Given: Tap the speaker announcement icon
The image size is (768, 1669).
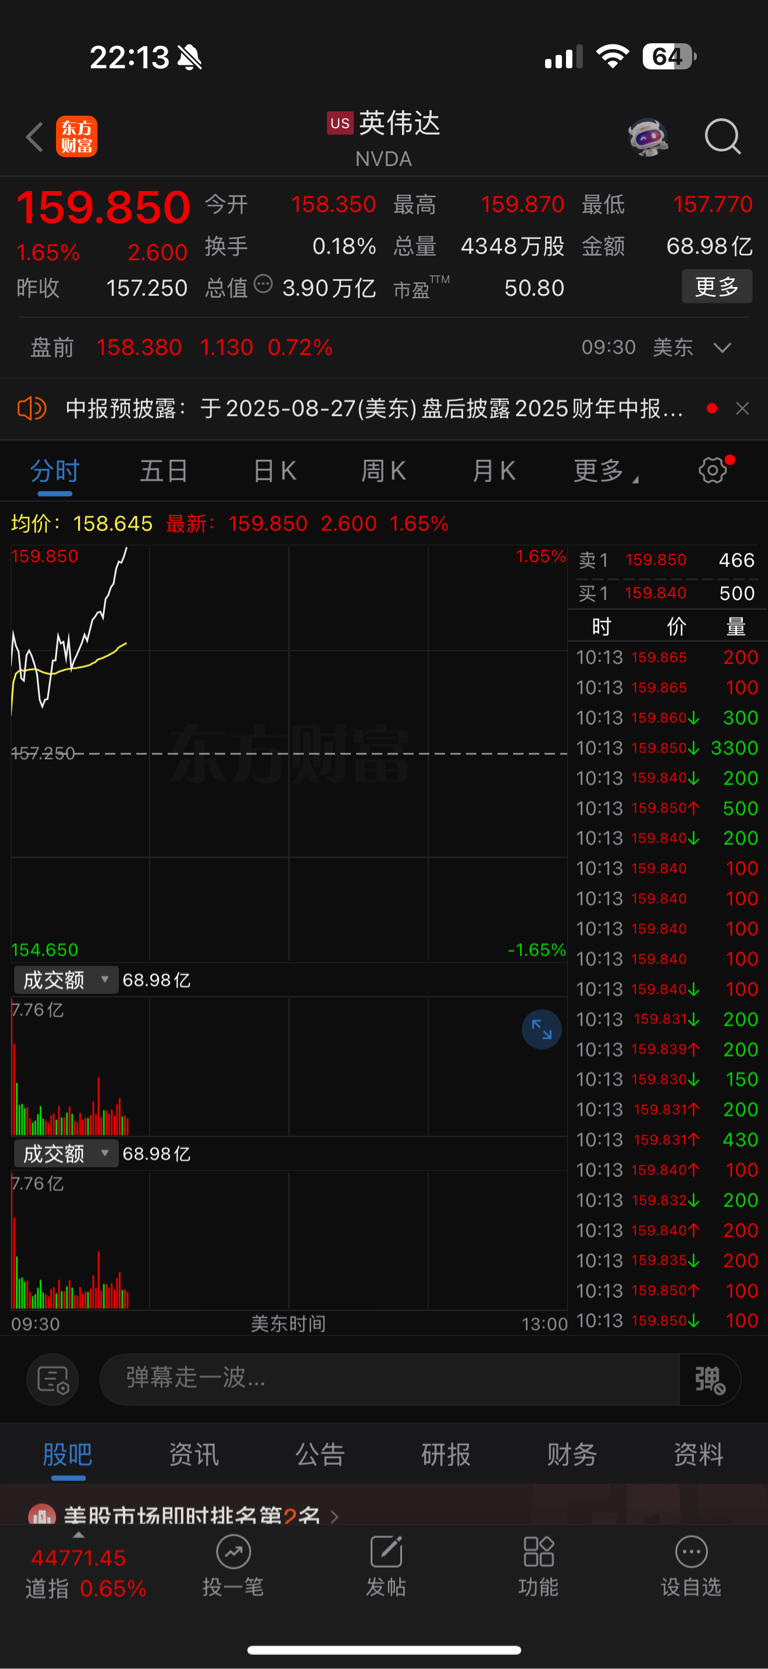Looking at the screenshot, I should coord(32,408).
